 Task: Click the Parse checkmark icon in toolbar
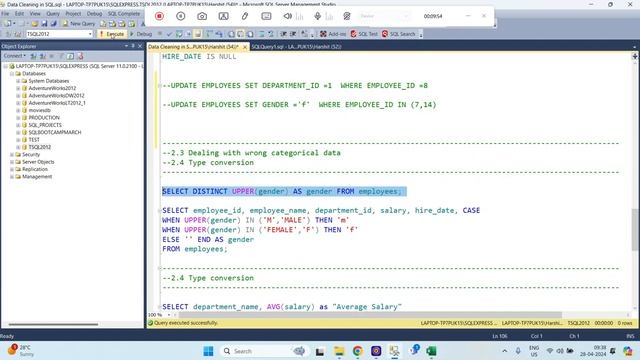[169, 34]
